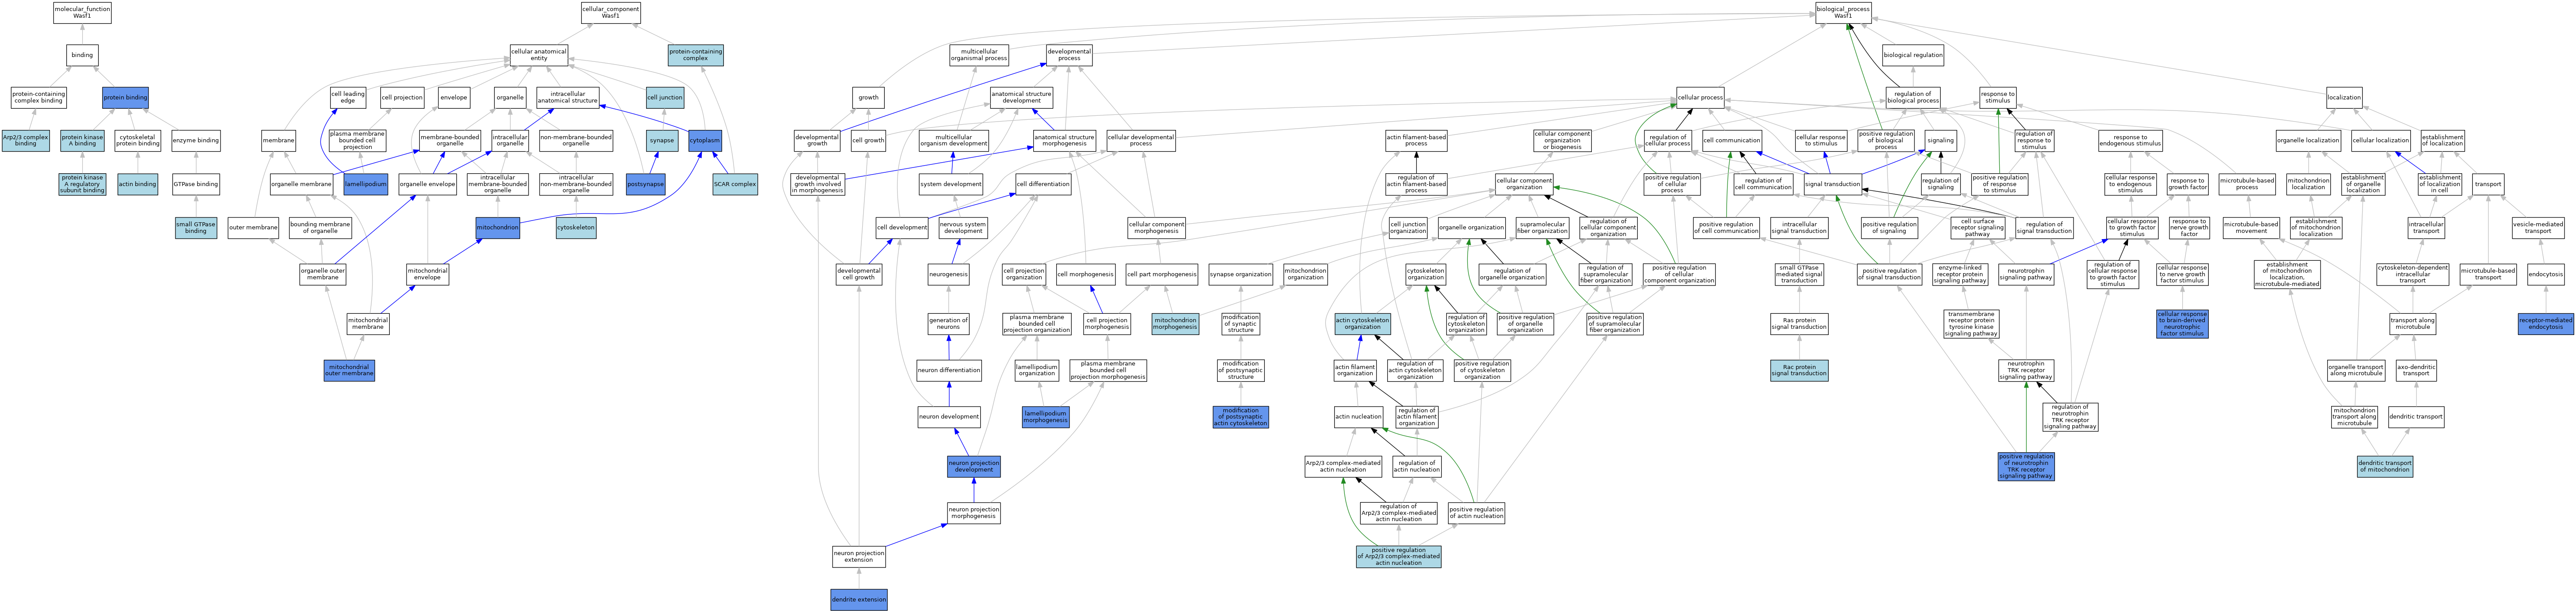Select 'cellular response to nerve growth factor stimulus'

tap(2182, 274)
